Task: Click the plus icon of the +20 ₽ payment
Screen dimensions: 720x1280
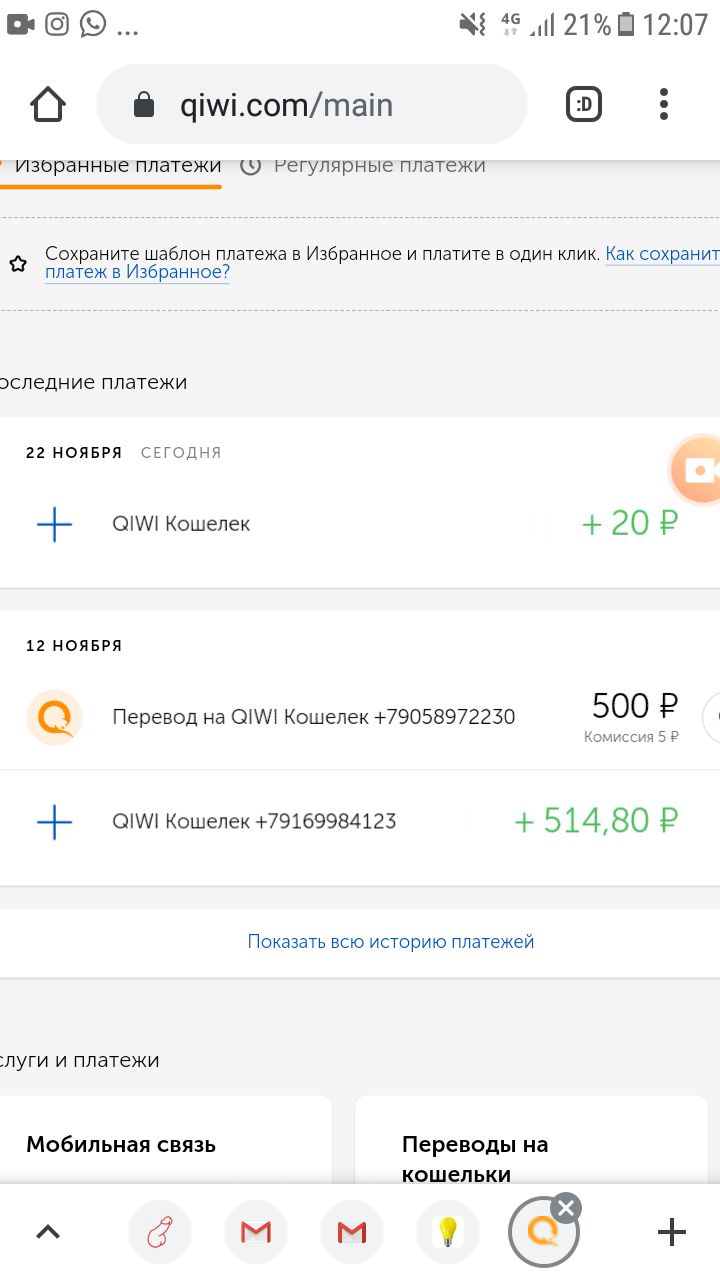Action: tap(54, 524)
